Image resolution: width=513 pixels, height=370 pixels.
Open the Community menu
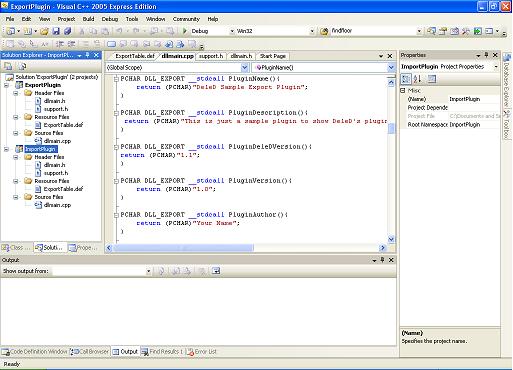point(186,19)
